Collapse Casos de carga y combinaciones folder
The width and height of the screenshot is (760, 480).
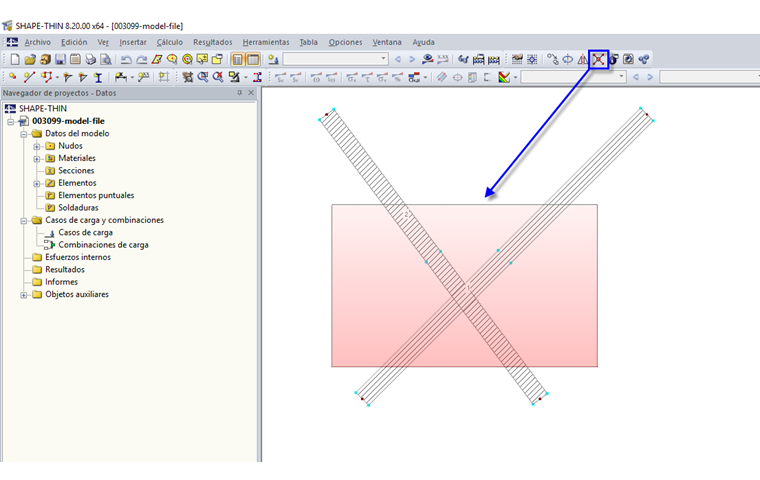24,221
